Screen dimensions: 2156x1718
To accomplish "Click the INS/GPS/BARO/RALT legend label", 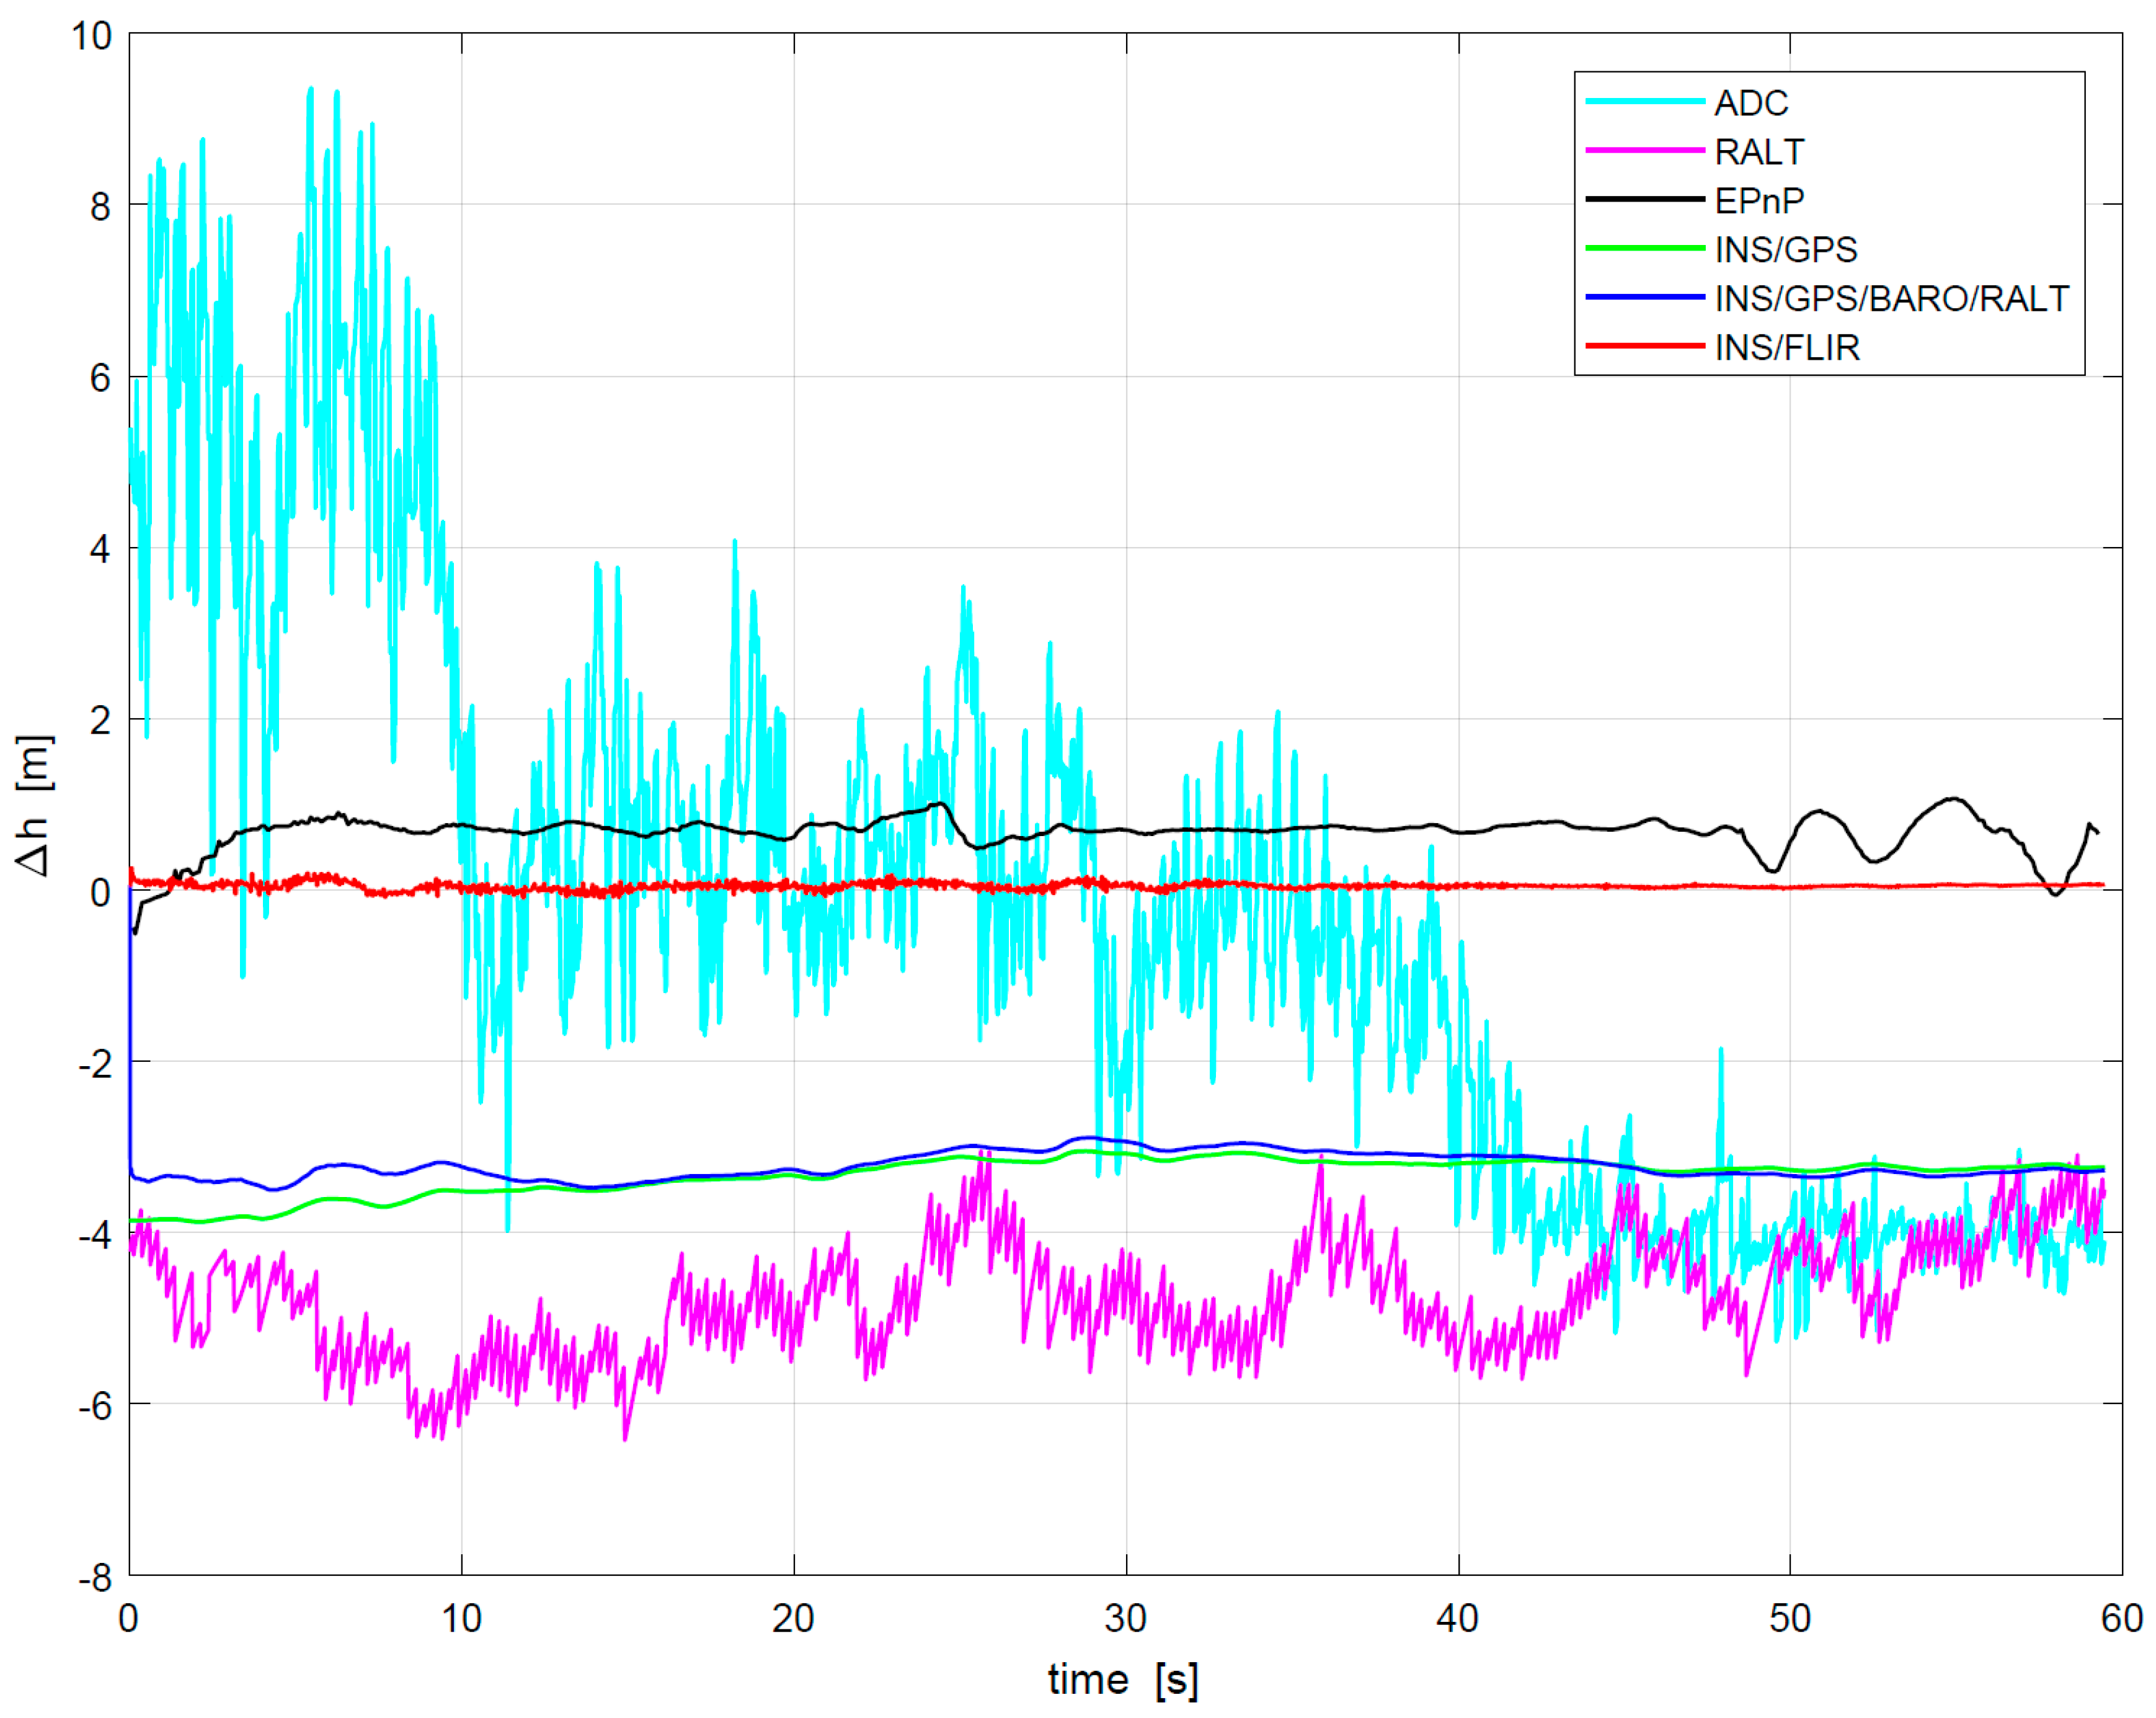I will pyautogui.click(x=1892, y=298).
